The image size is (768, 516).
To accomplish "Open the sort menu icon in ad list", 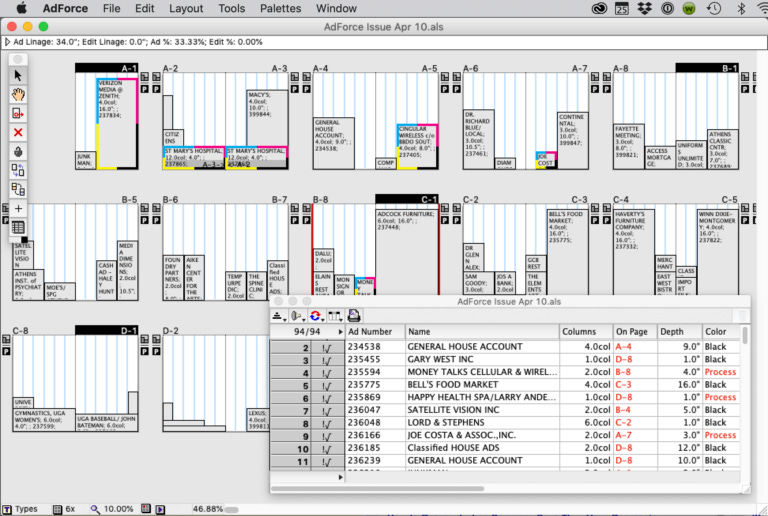I will (278, 316).
